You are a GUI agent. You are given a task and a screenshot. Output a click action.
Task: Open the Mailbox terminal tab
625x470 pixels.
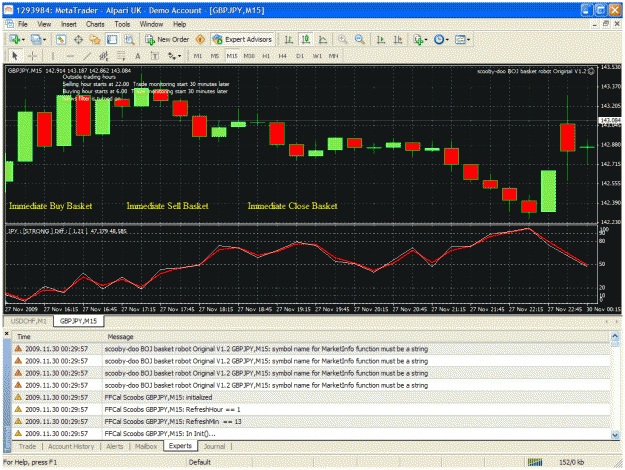(146, 446)
